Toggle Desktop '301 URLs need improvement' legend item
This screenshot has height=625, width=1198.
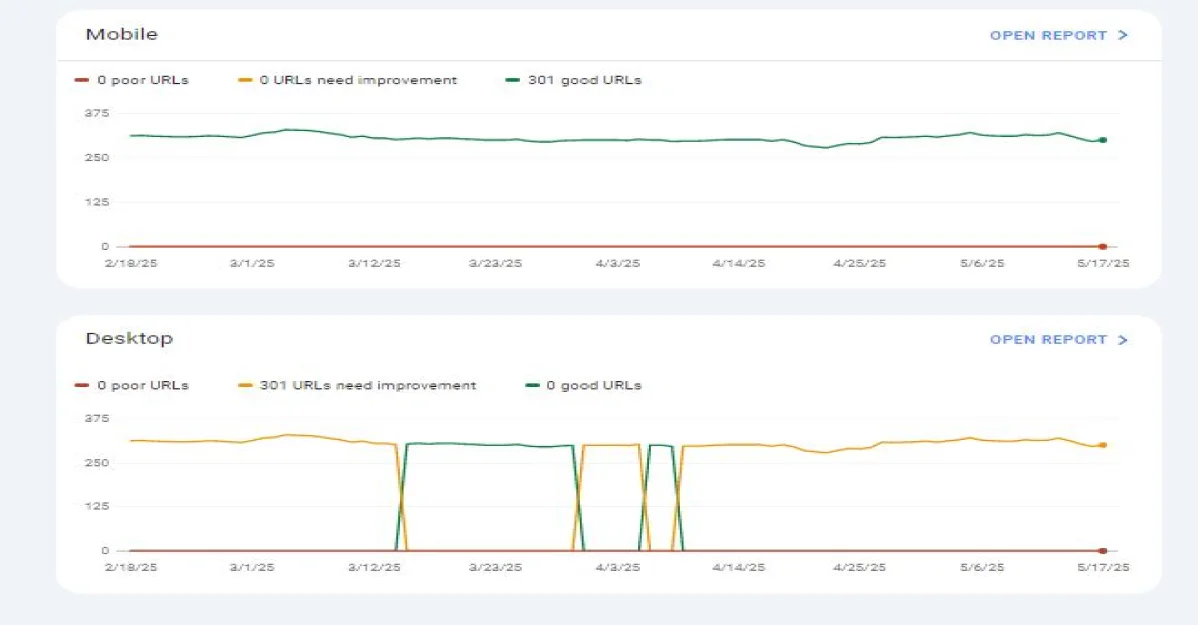(357, 385)
